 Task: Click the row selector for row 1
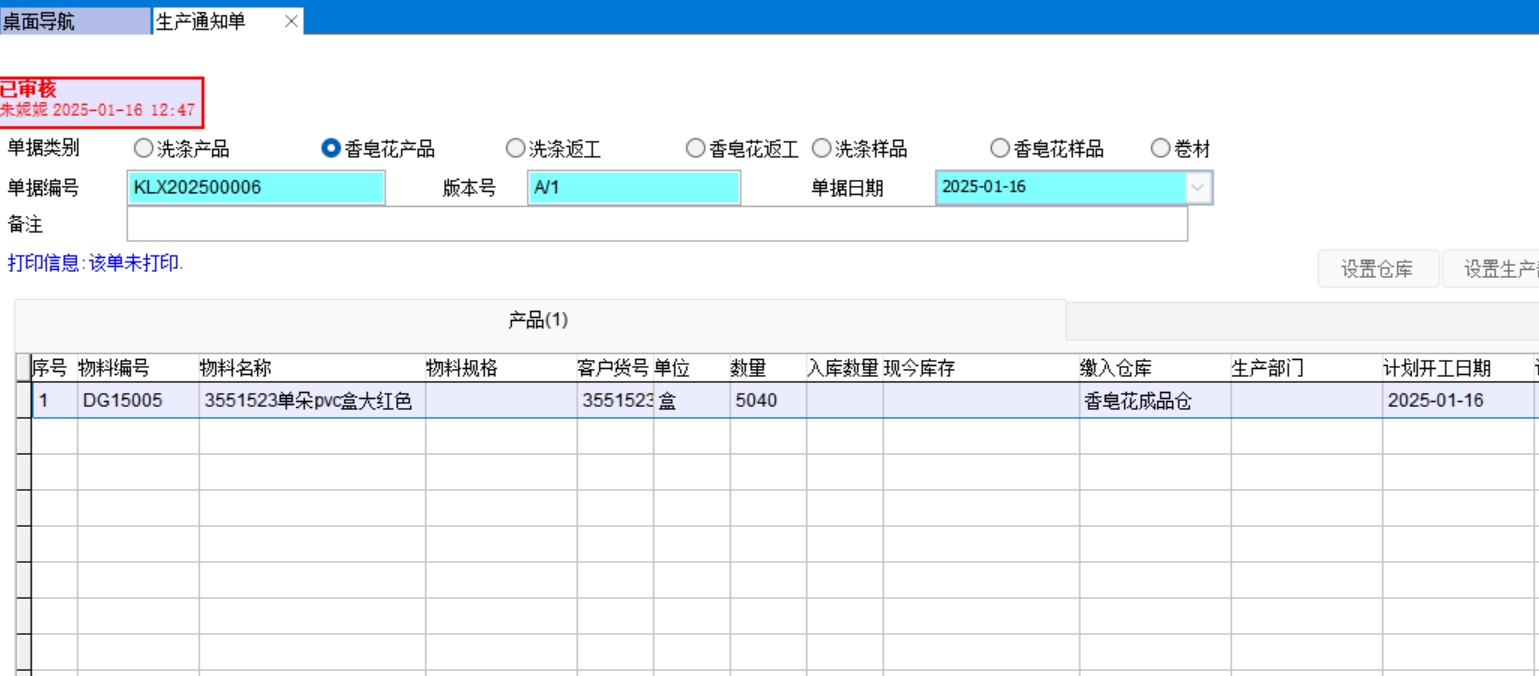pyautogui.click(x=23, y=401)
